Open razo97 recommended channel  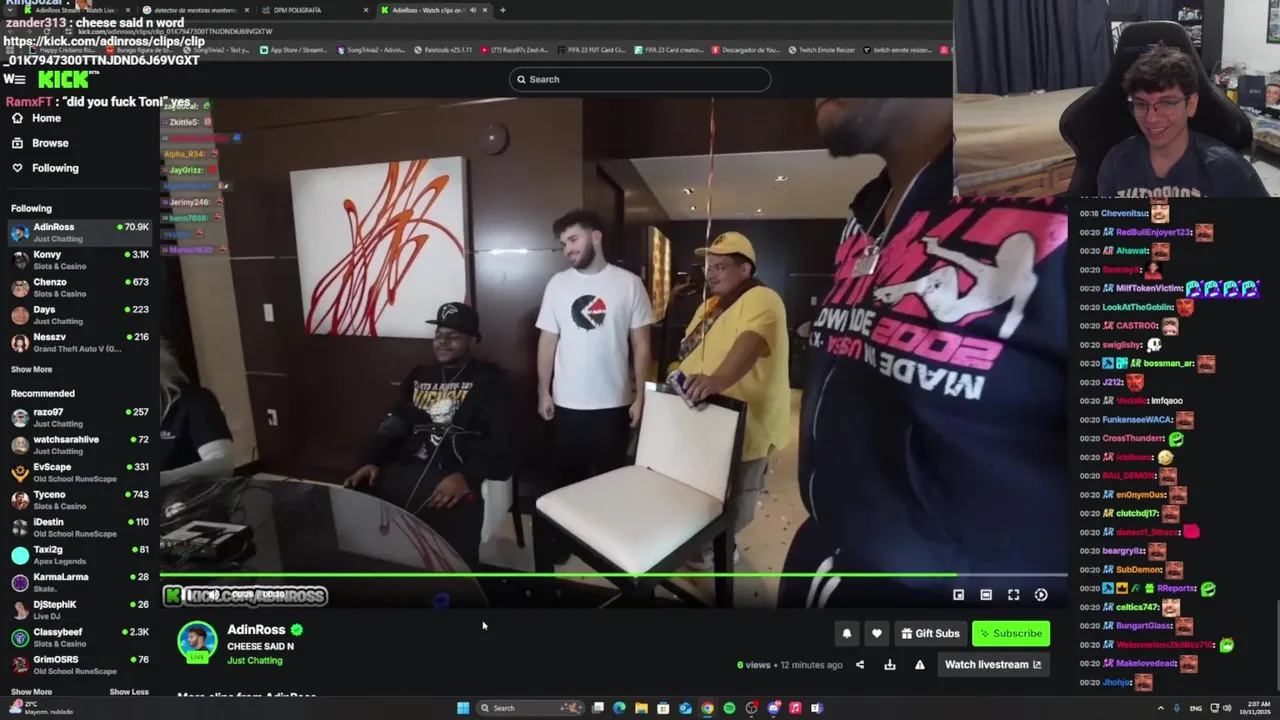(80, 418)
